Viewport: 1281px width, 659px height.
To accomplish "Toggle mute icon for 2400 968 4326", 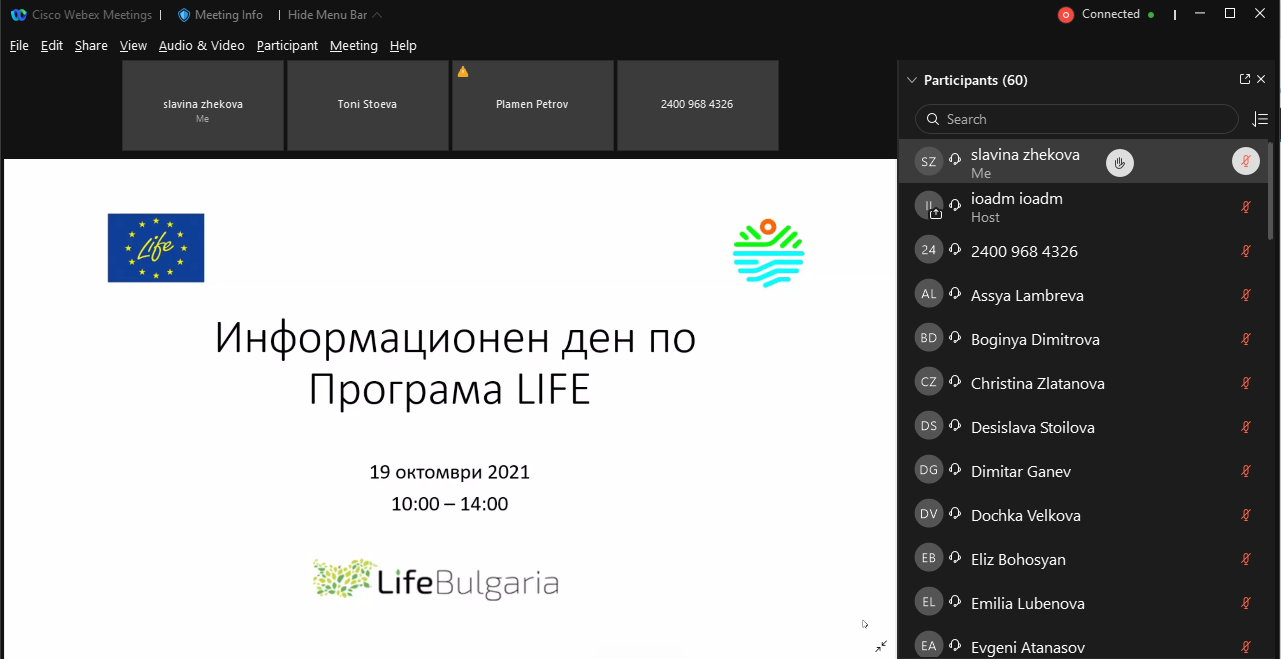I will click(1246, 251).
